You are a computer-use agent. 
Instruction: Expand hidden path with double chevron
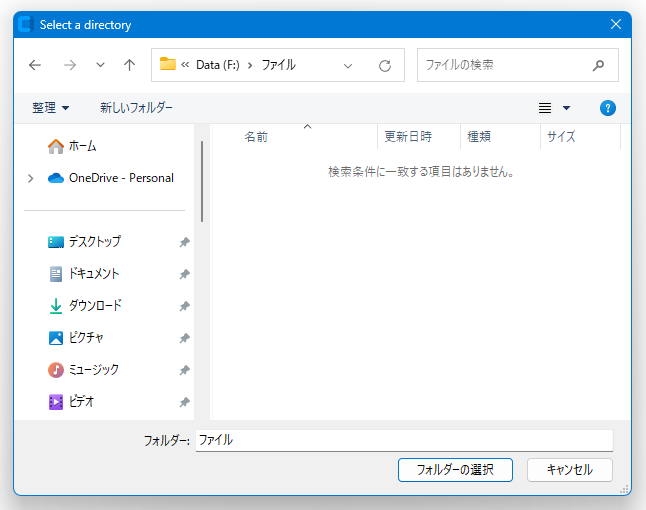[x=185, y=65]
